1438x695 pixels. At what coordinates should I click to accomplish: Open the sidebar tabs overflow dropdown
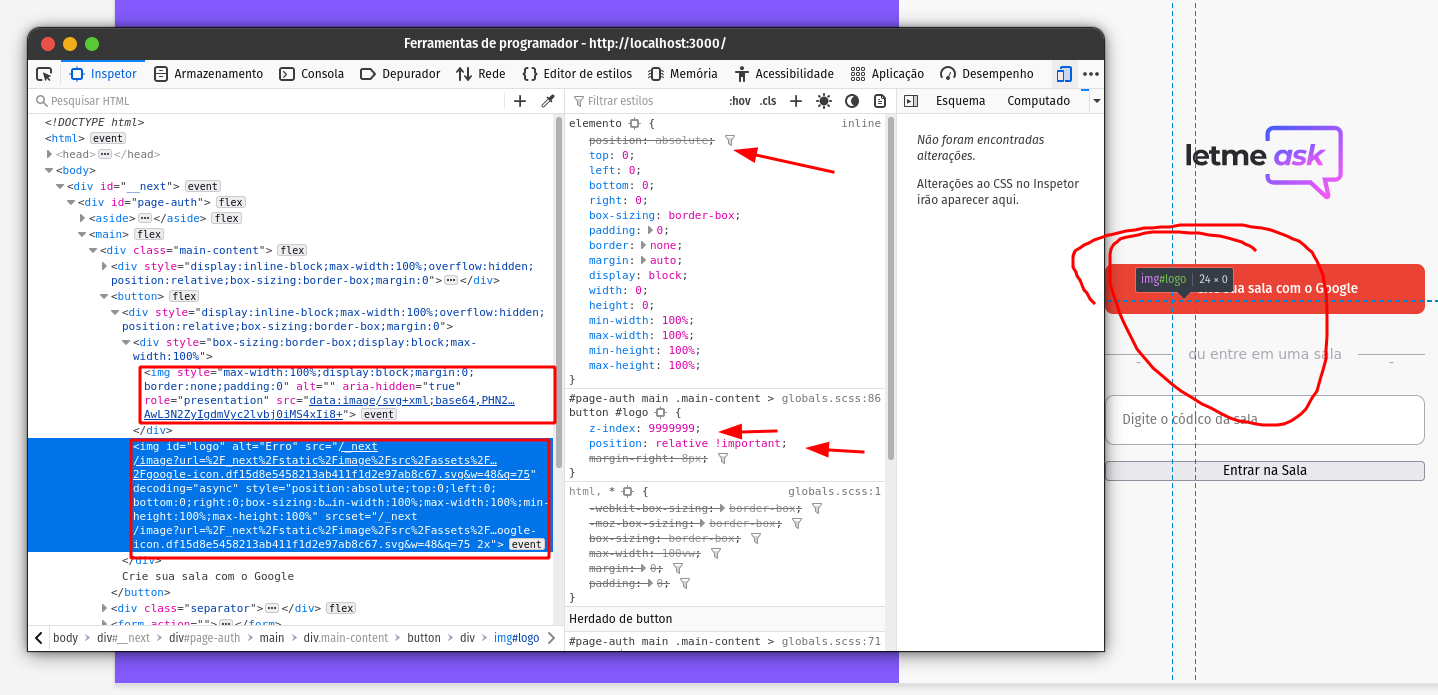click(1096, 101)
